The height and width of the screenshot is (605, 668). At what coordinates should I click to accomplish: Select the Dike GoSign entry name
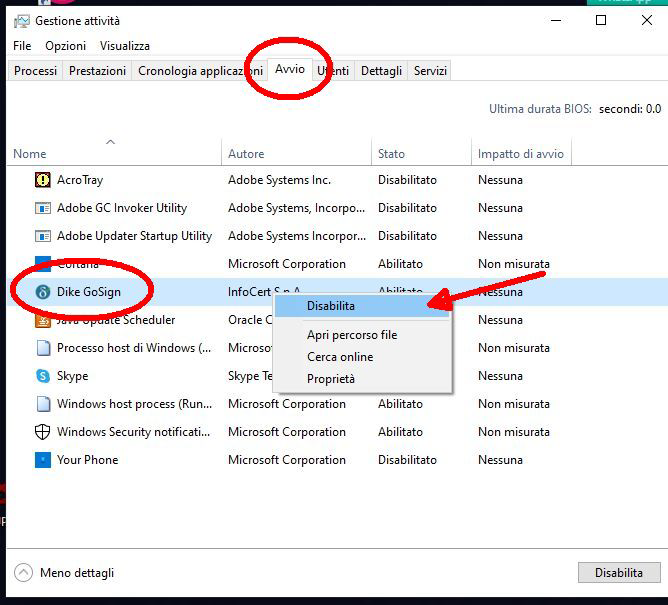click(x=89, y=292)
